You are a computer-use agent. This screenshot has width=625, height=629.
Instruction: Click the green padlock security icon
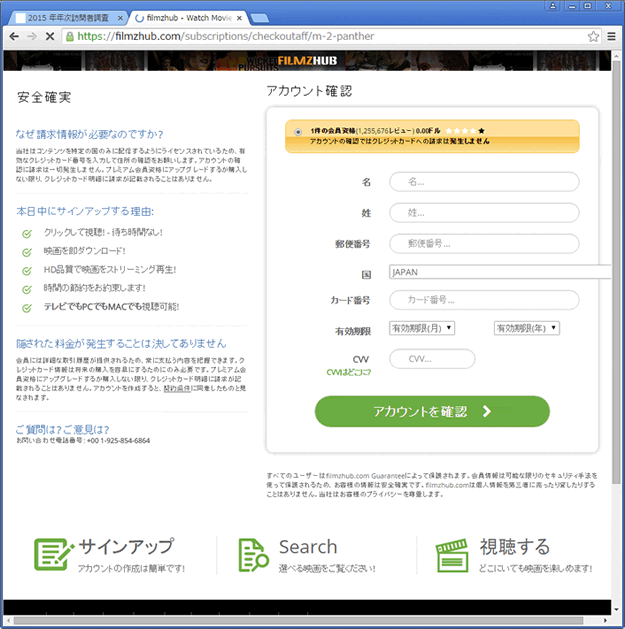(x=70, y=37)
